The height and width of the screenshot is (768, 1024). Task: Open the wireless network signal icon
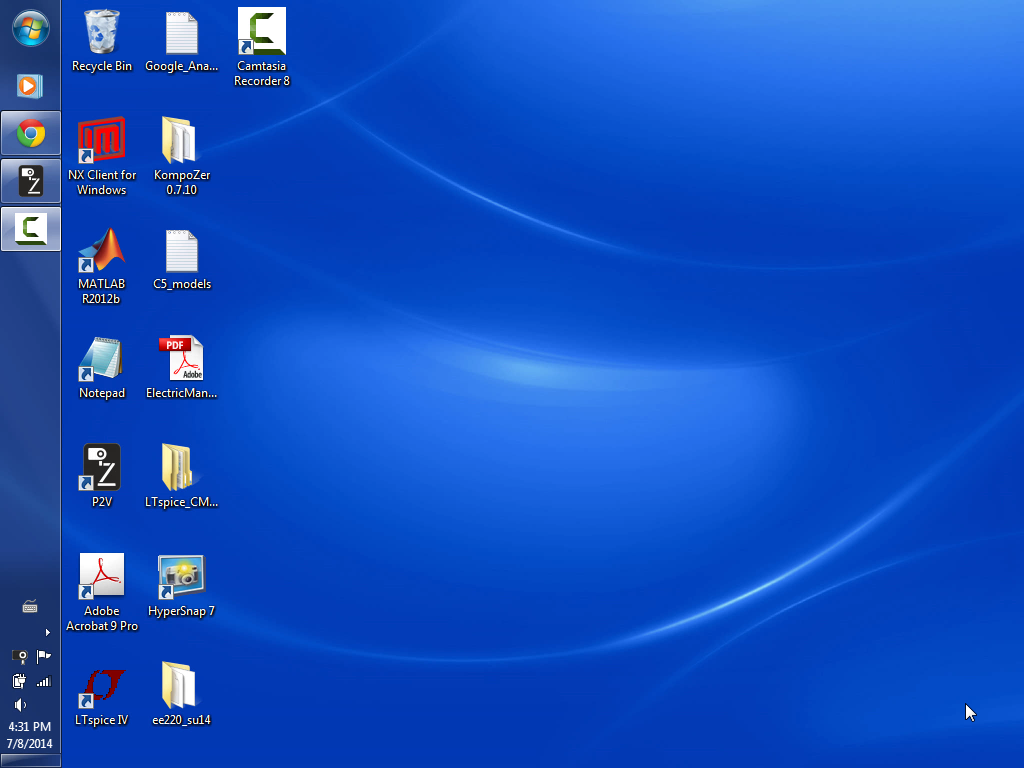43,681
